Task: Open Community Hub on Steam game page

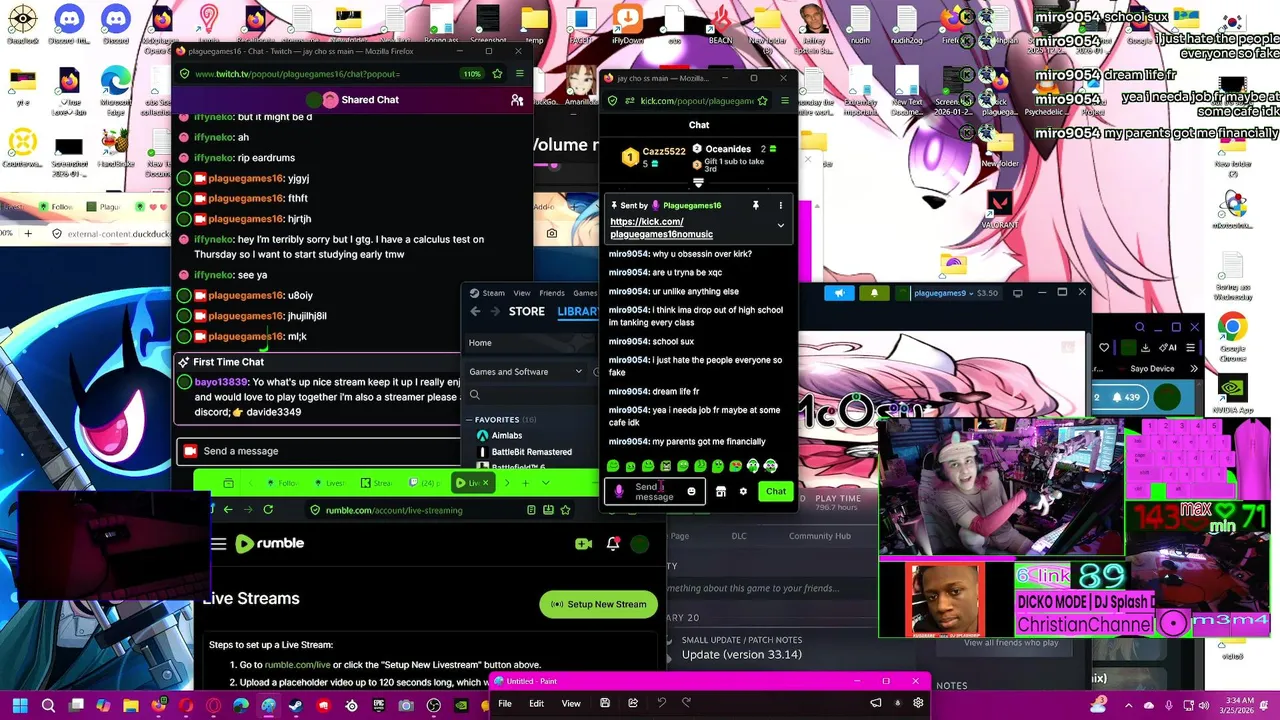Action: [x=820, y=536]
